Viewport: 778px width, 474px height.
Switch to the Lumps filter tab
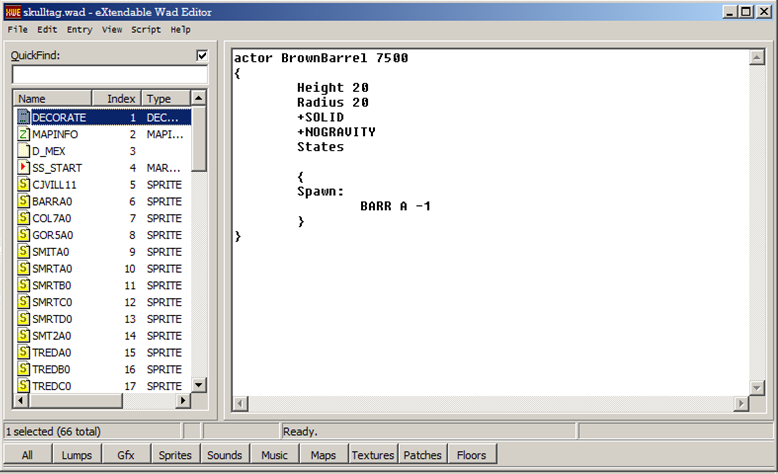click(76, 455)
